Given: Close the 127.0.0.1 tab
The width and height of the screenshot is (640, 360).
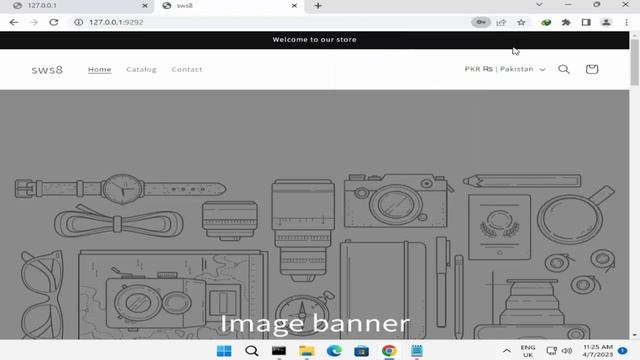Looking at the screenshot, I should 144,5.
